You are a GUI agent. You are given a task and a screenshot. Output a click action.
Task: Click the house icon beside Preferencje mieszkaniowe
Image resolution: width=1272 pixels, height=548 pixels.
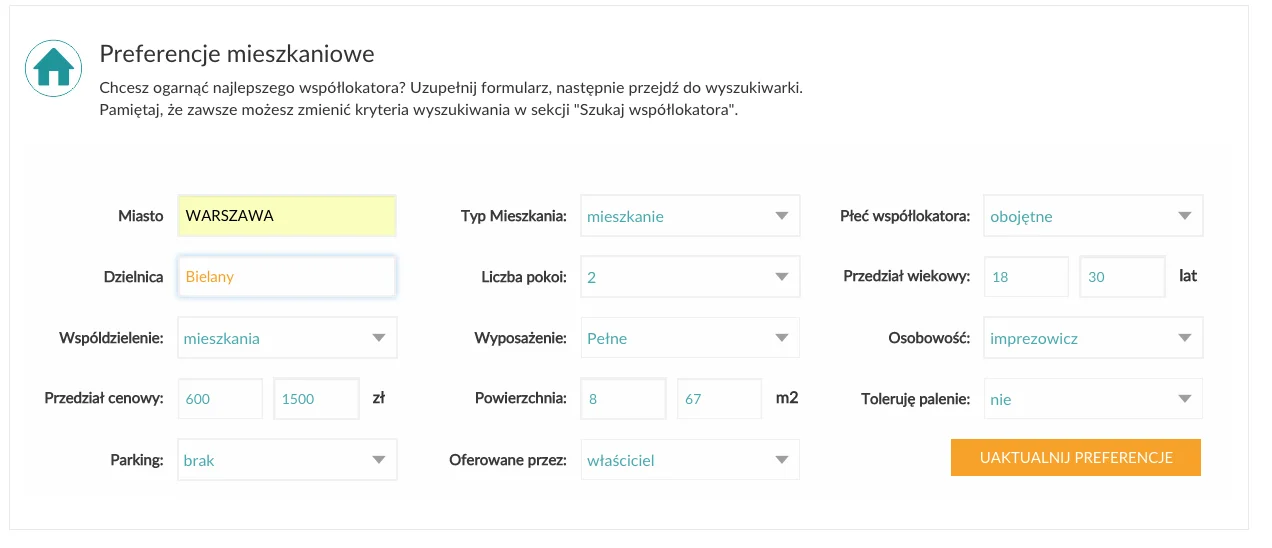click(x=53, y=68)
